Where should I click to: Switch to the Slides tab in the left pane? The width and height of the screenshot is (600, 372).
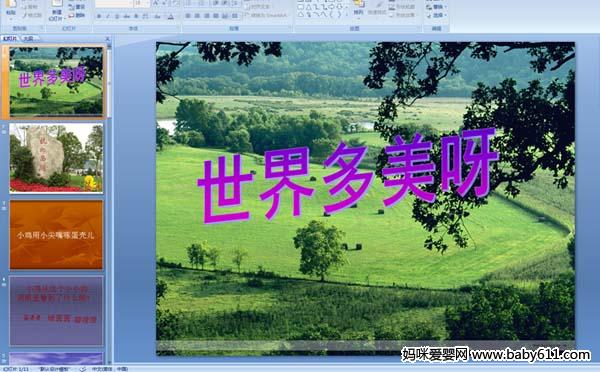[x=10, y=38]
